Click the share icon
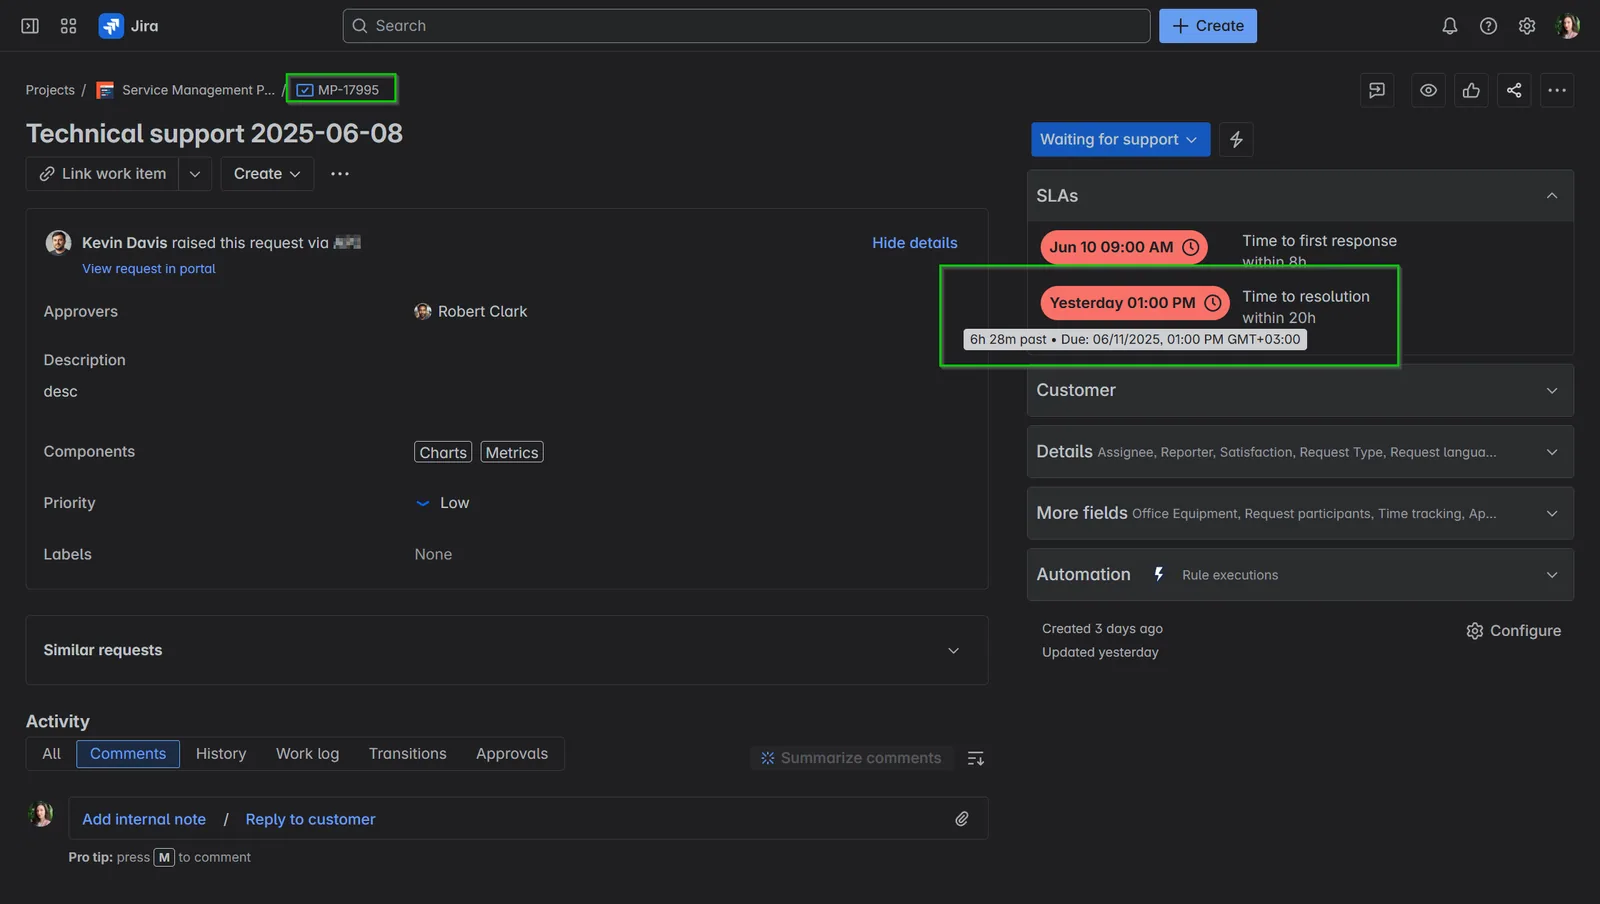Screen dimensions: 1600x904 click(1514, 90)
